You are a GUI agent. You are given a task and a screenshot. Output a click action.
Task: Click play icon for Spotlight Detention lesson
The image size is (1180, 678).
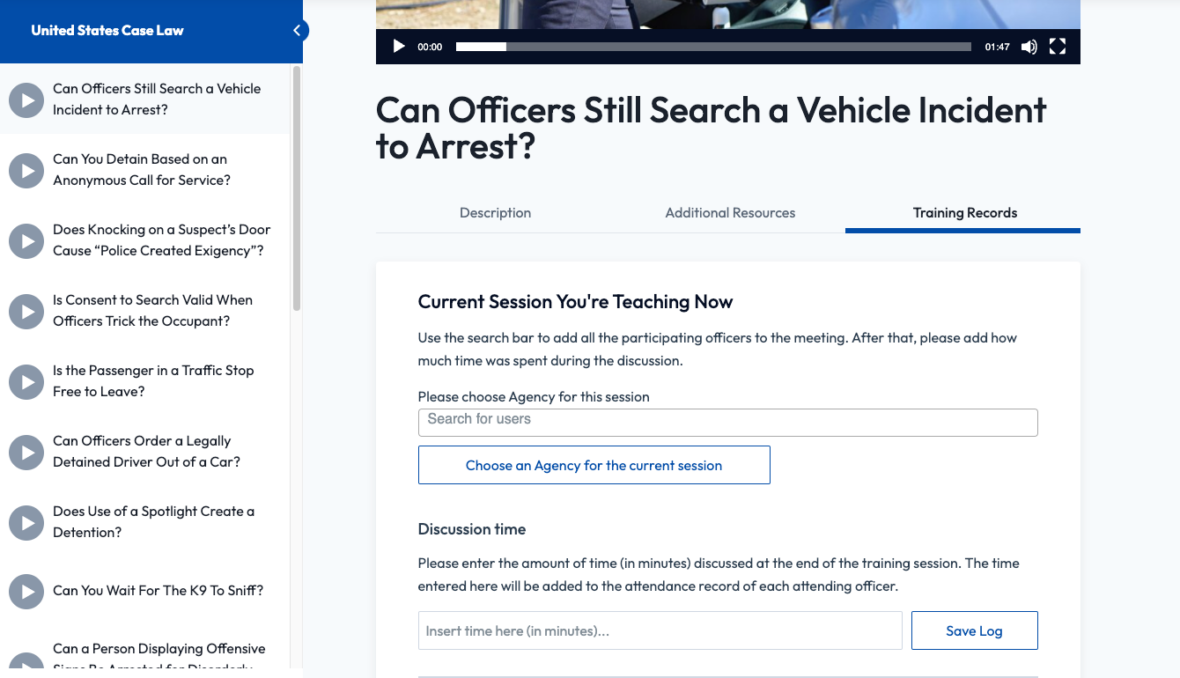coord(26,522)
